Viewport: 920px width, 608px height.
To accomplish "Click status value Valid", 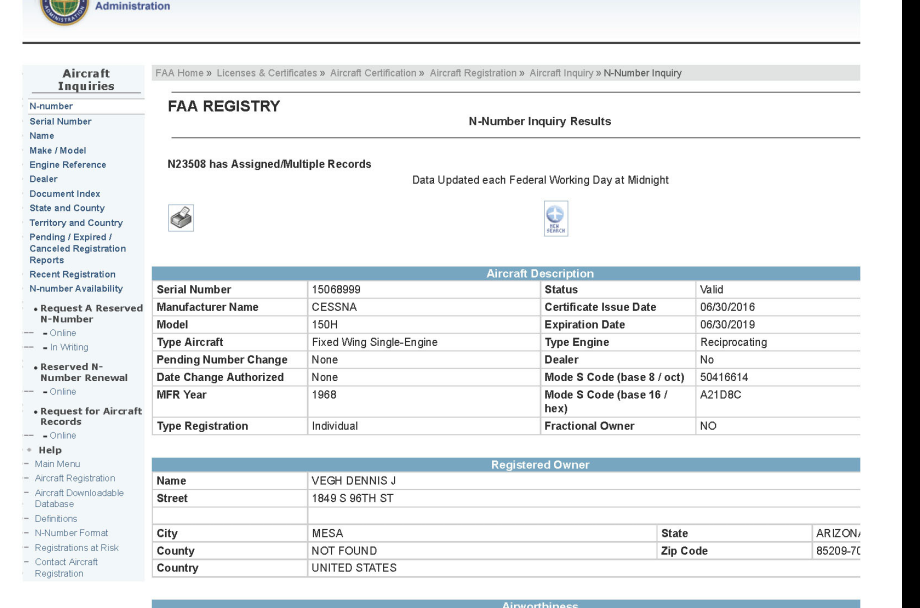I will 712,290.
